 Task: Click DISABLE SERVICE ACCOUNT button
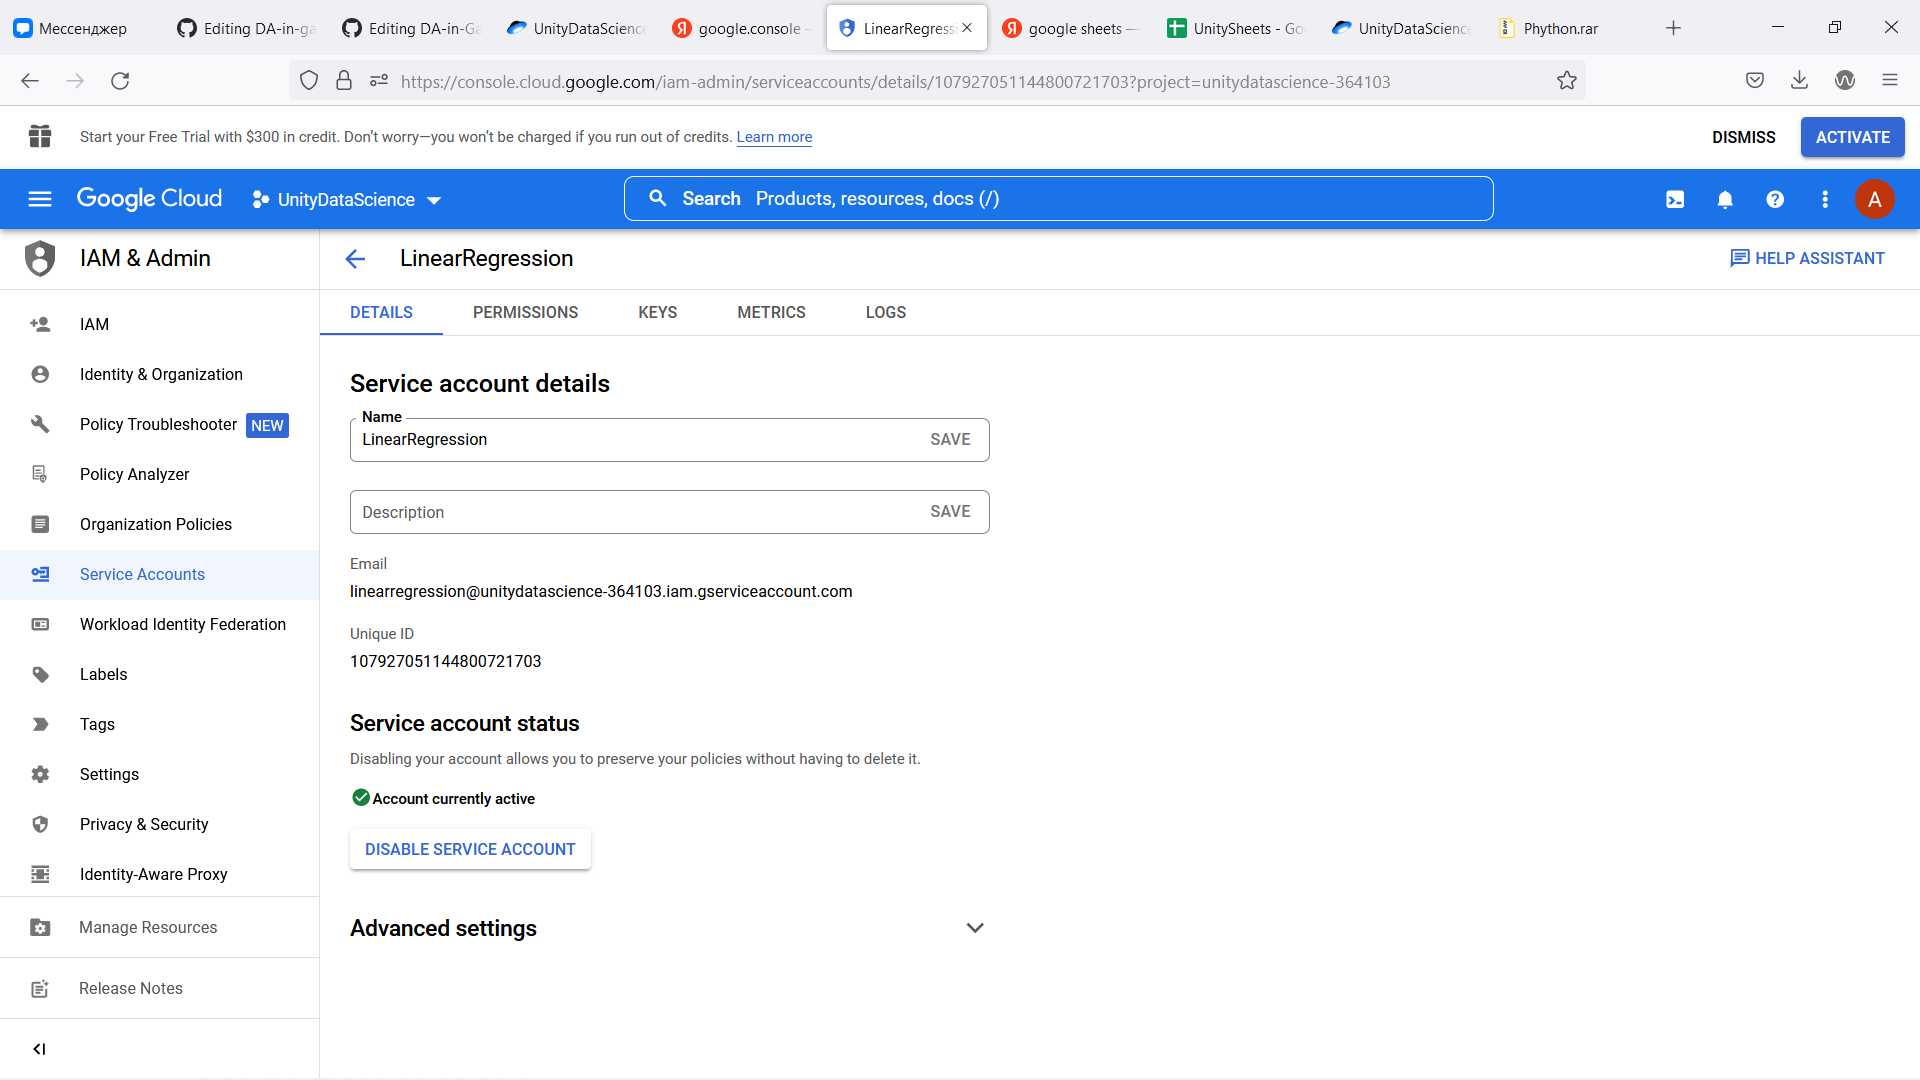(470, 849)
